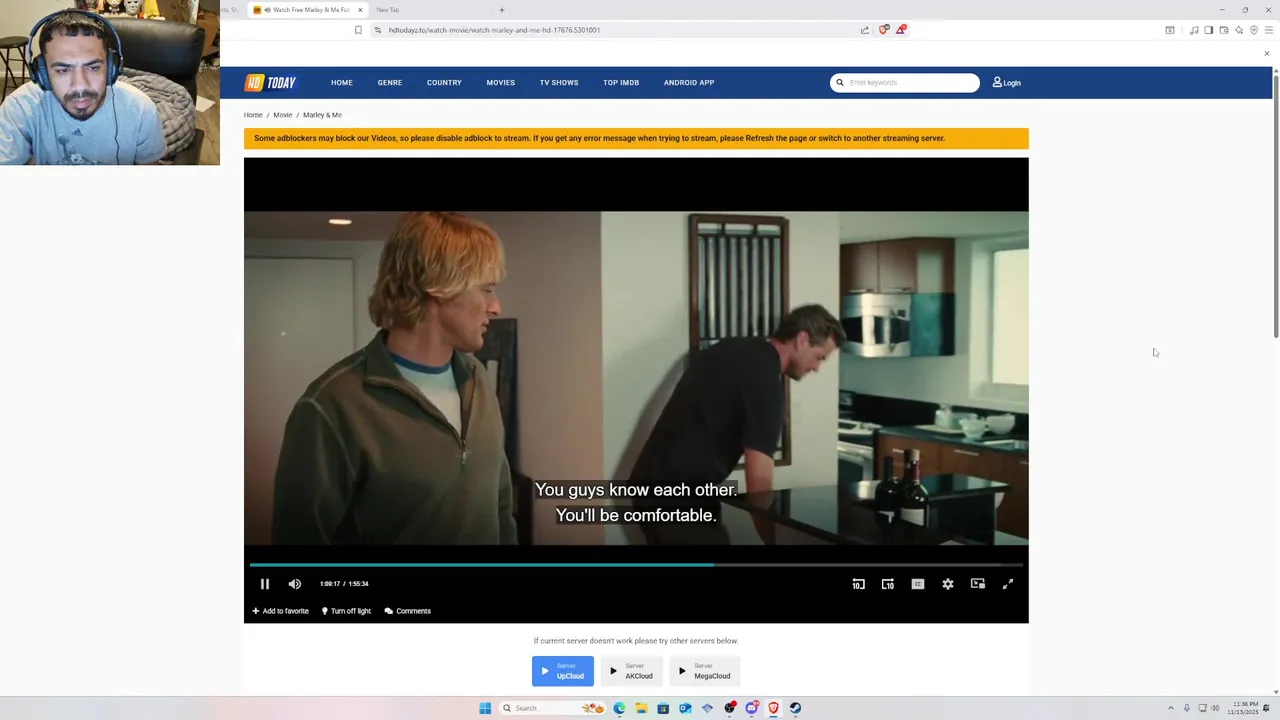Switch to the New Tab browser tab
1280x720 pixels.
pyautogui.click(x=388, y=10)
